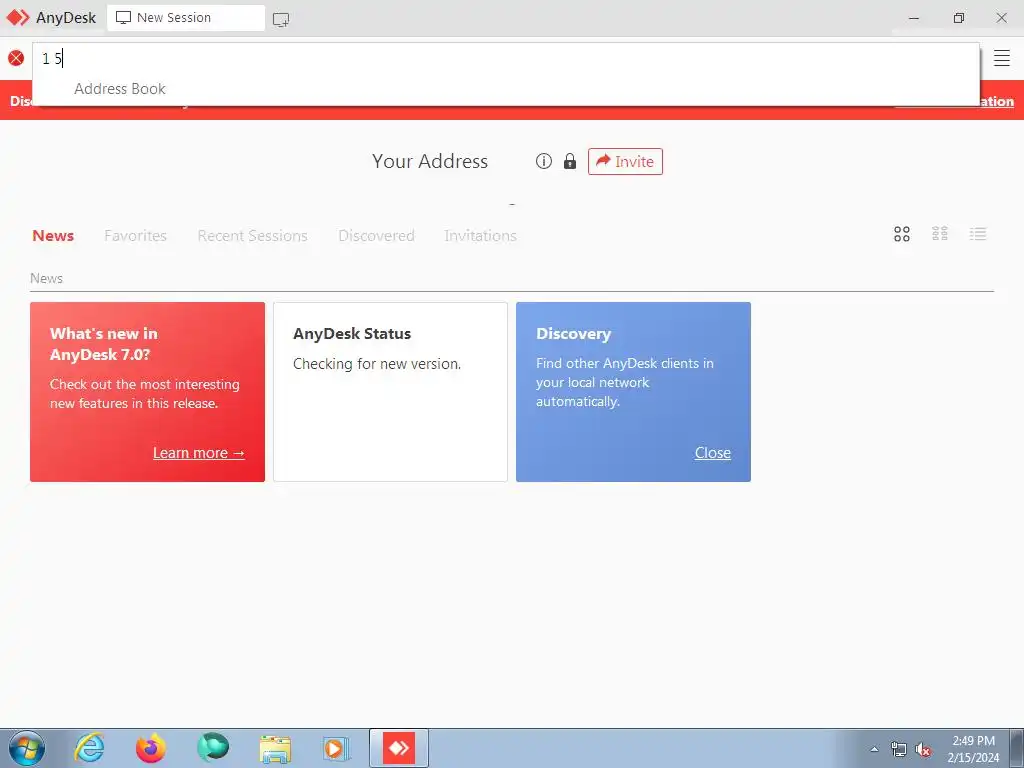Open the Discovered tab
Viewport: 1024px width, 768px height.
[376, 236]
